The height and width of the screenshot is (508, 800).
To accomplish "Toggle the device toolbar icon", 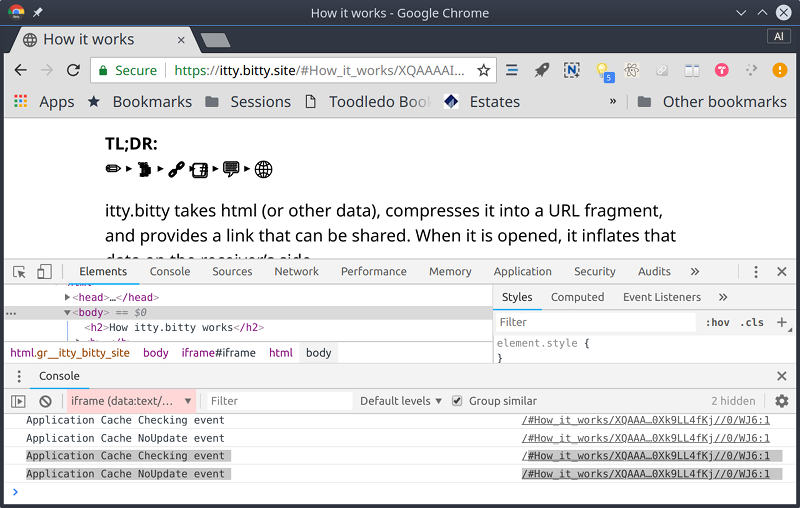I will (44, 272).
